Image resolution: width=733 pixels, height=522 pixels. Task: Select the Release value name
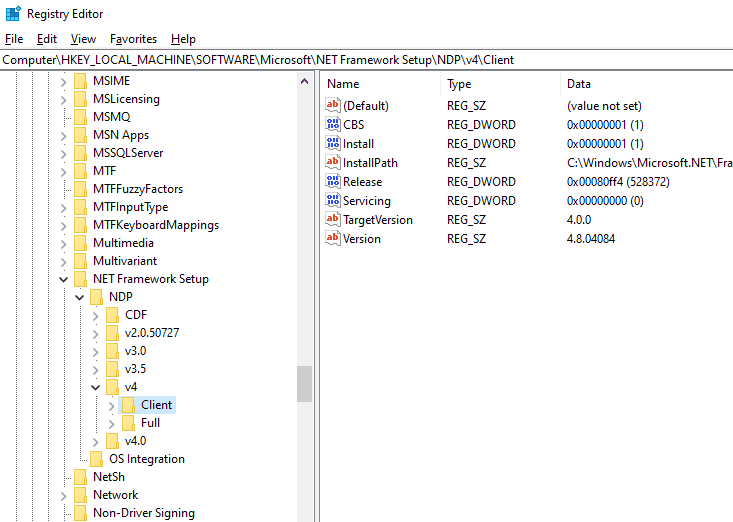click(362, 181)
